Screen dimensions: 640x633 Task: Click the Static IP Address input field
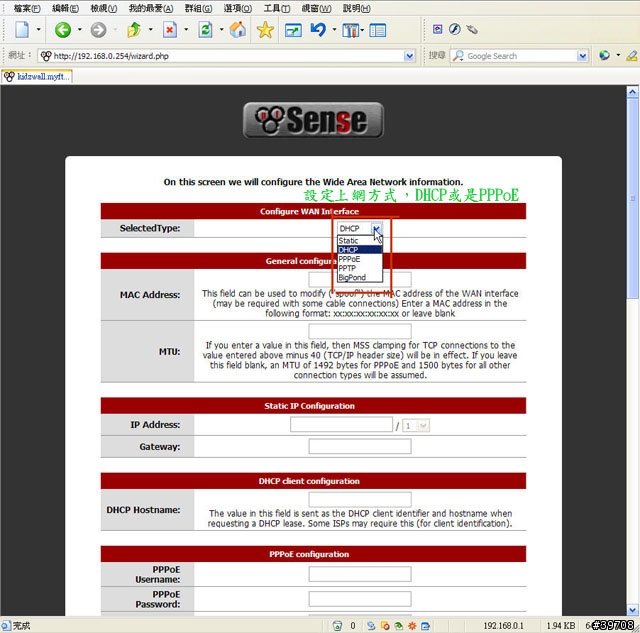pyautogui.click(x=341, y=424)
